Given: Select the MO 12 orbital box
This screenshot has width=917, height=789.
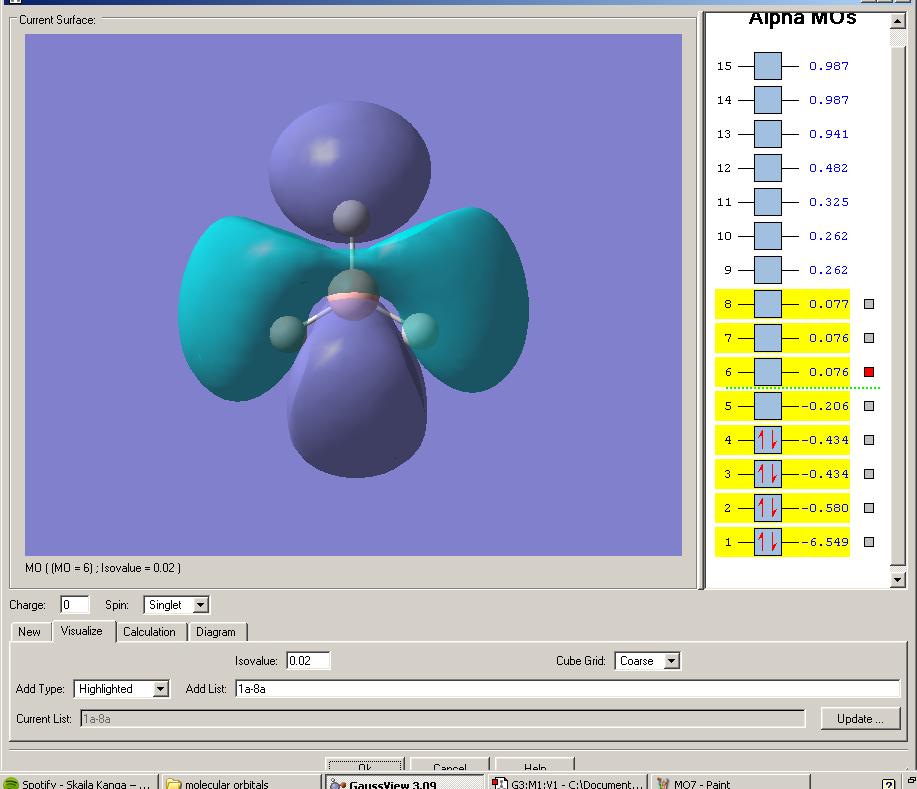Looking at the screenshot, I should (x=767, y=168).
